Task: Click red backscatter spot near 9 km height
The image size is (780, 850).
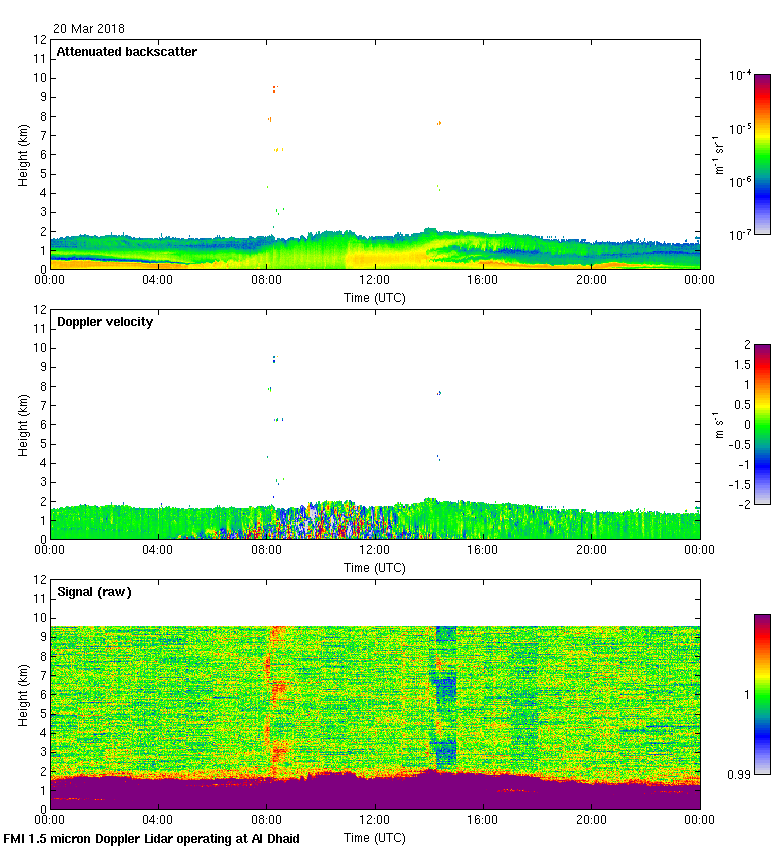Action: click(x=274, y=89)
